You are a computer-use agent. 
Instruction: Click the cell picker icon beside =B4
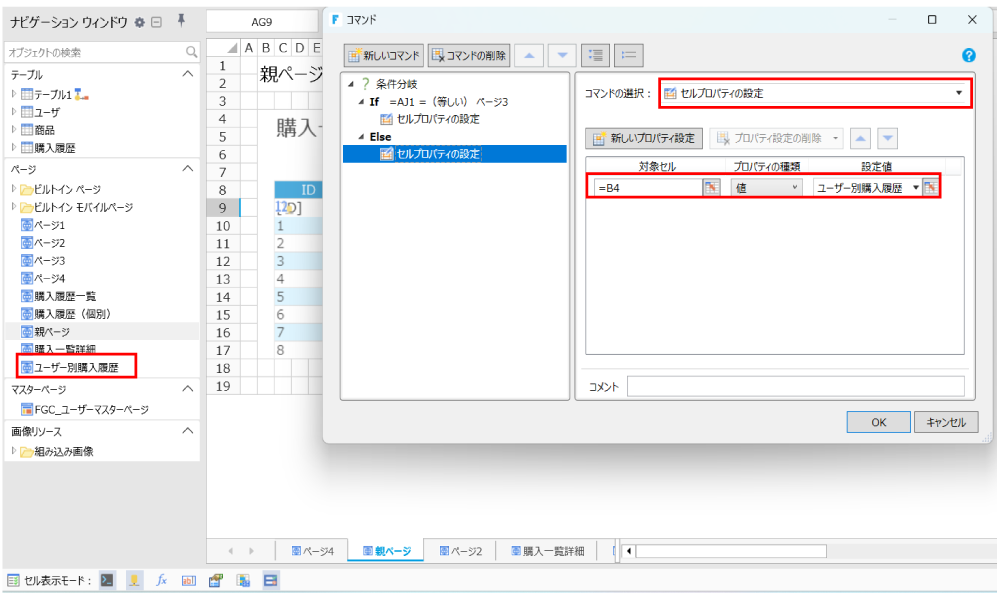[x=711, y=188]
